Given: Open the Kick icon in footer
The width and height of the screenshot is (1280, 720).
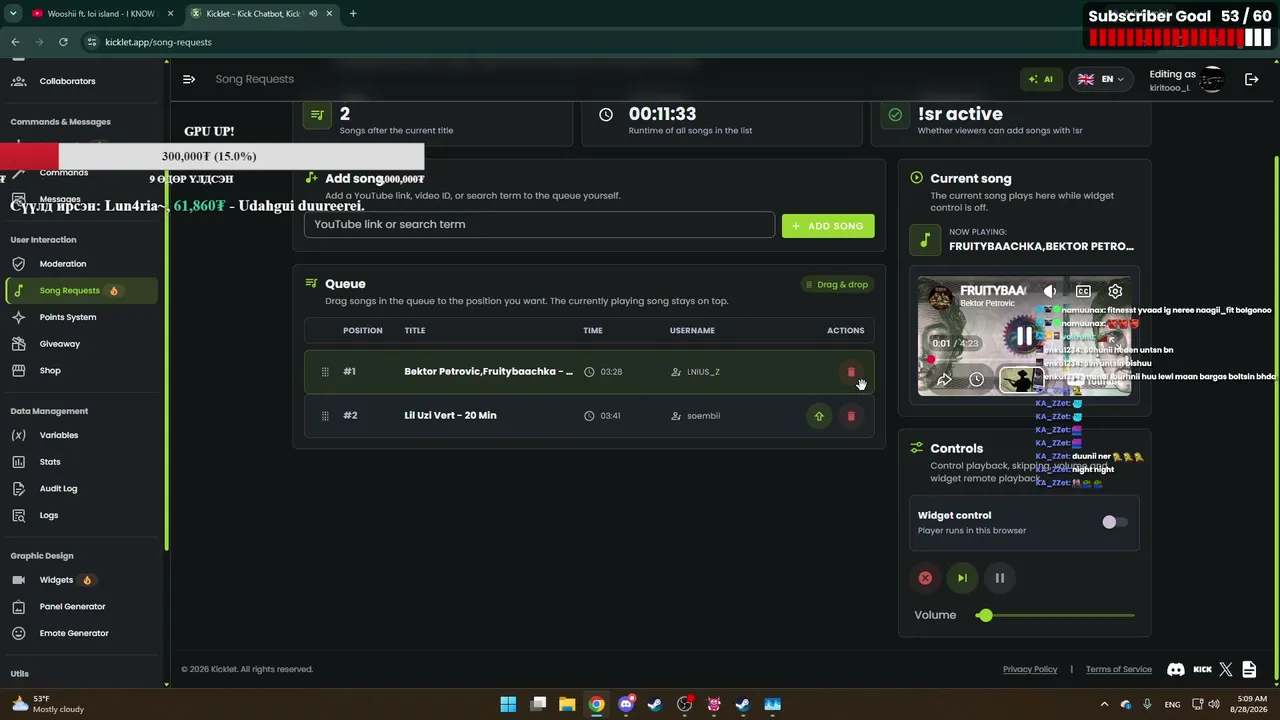Looking at the screenshot, I should [x=1203, y=669].
